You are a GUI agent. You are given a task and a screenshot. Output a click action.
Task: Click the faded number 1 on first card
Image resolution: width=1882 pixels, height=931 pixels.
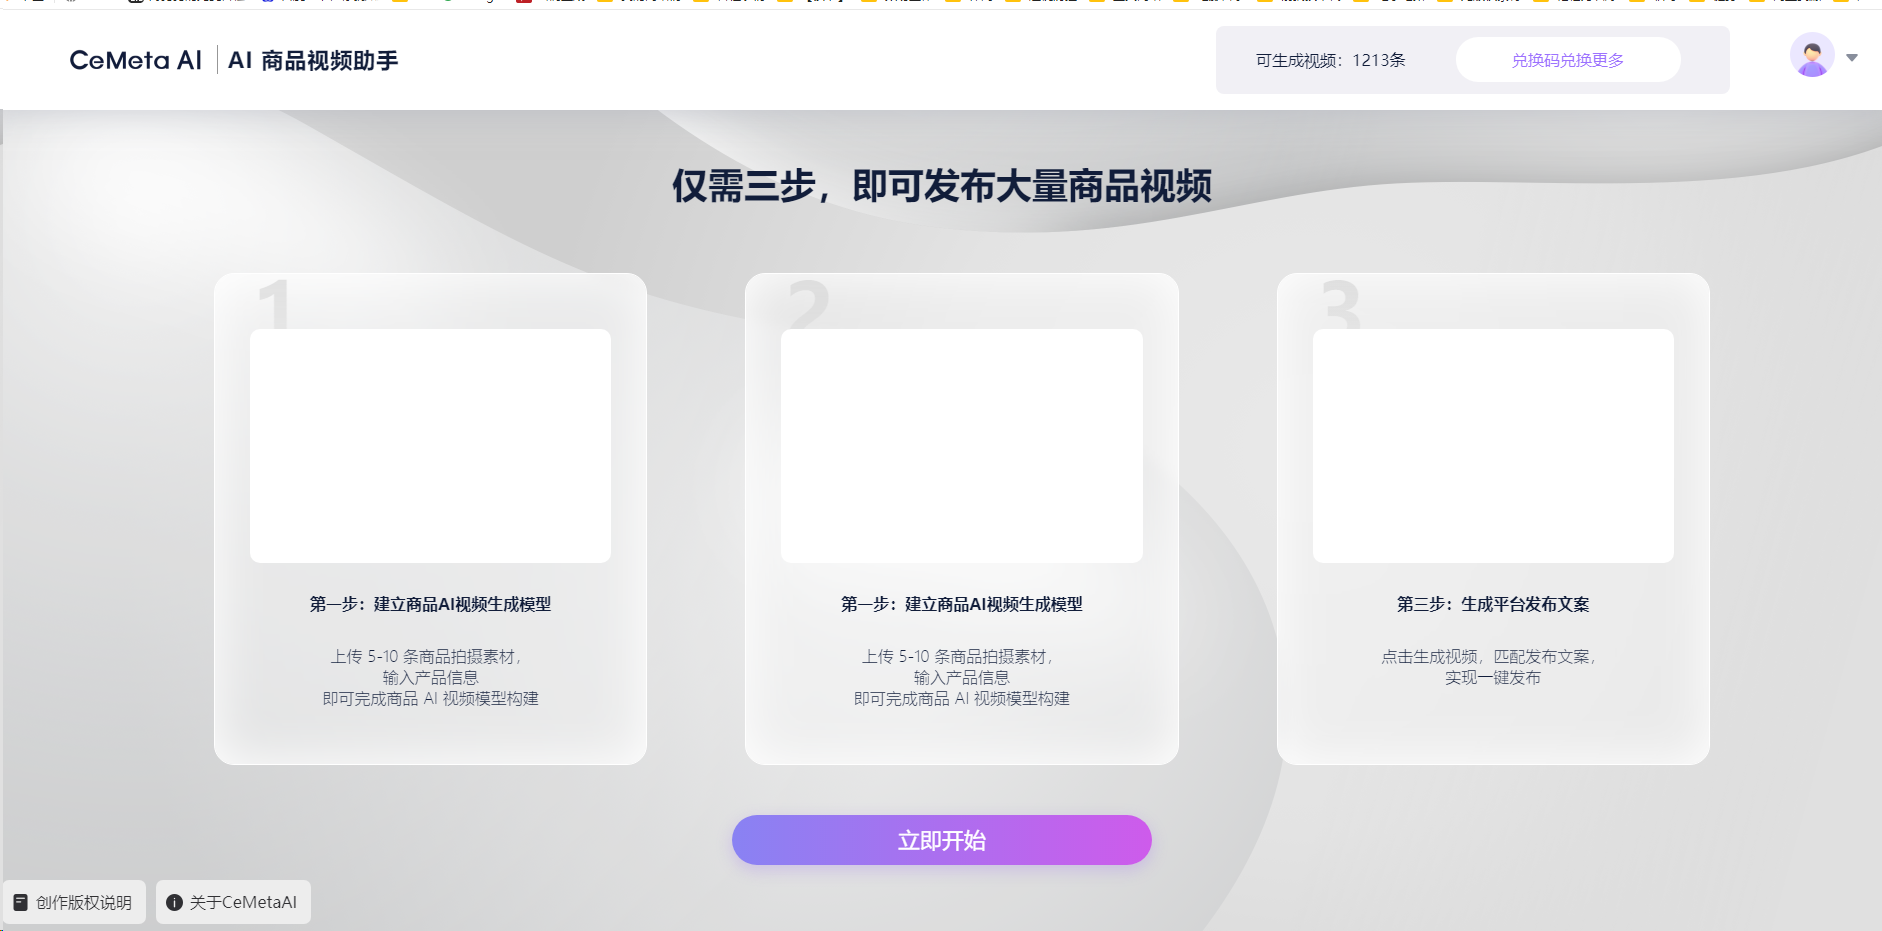tap(274, 305)
